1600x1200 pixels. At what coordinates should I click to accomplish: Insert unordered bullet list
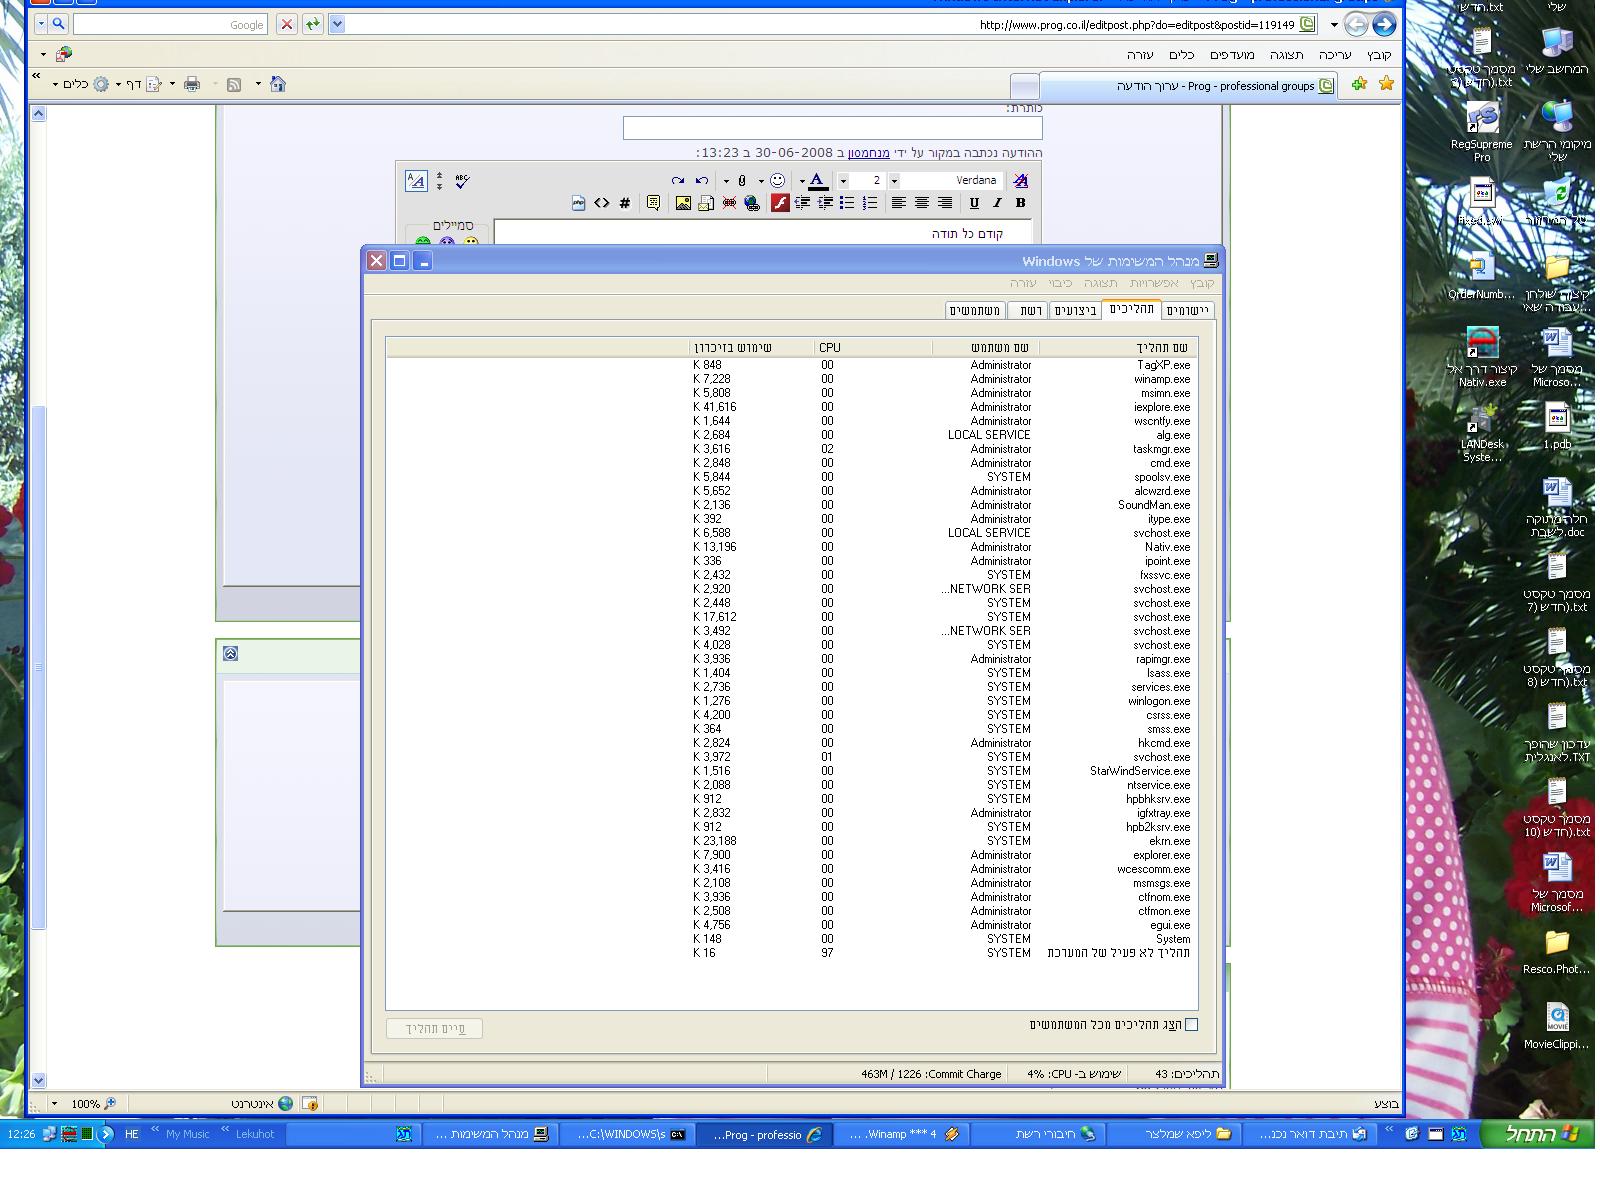[847, 203]
